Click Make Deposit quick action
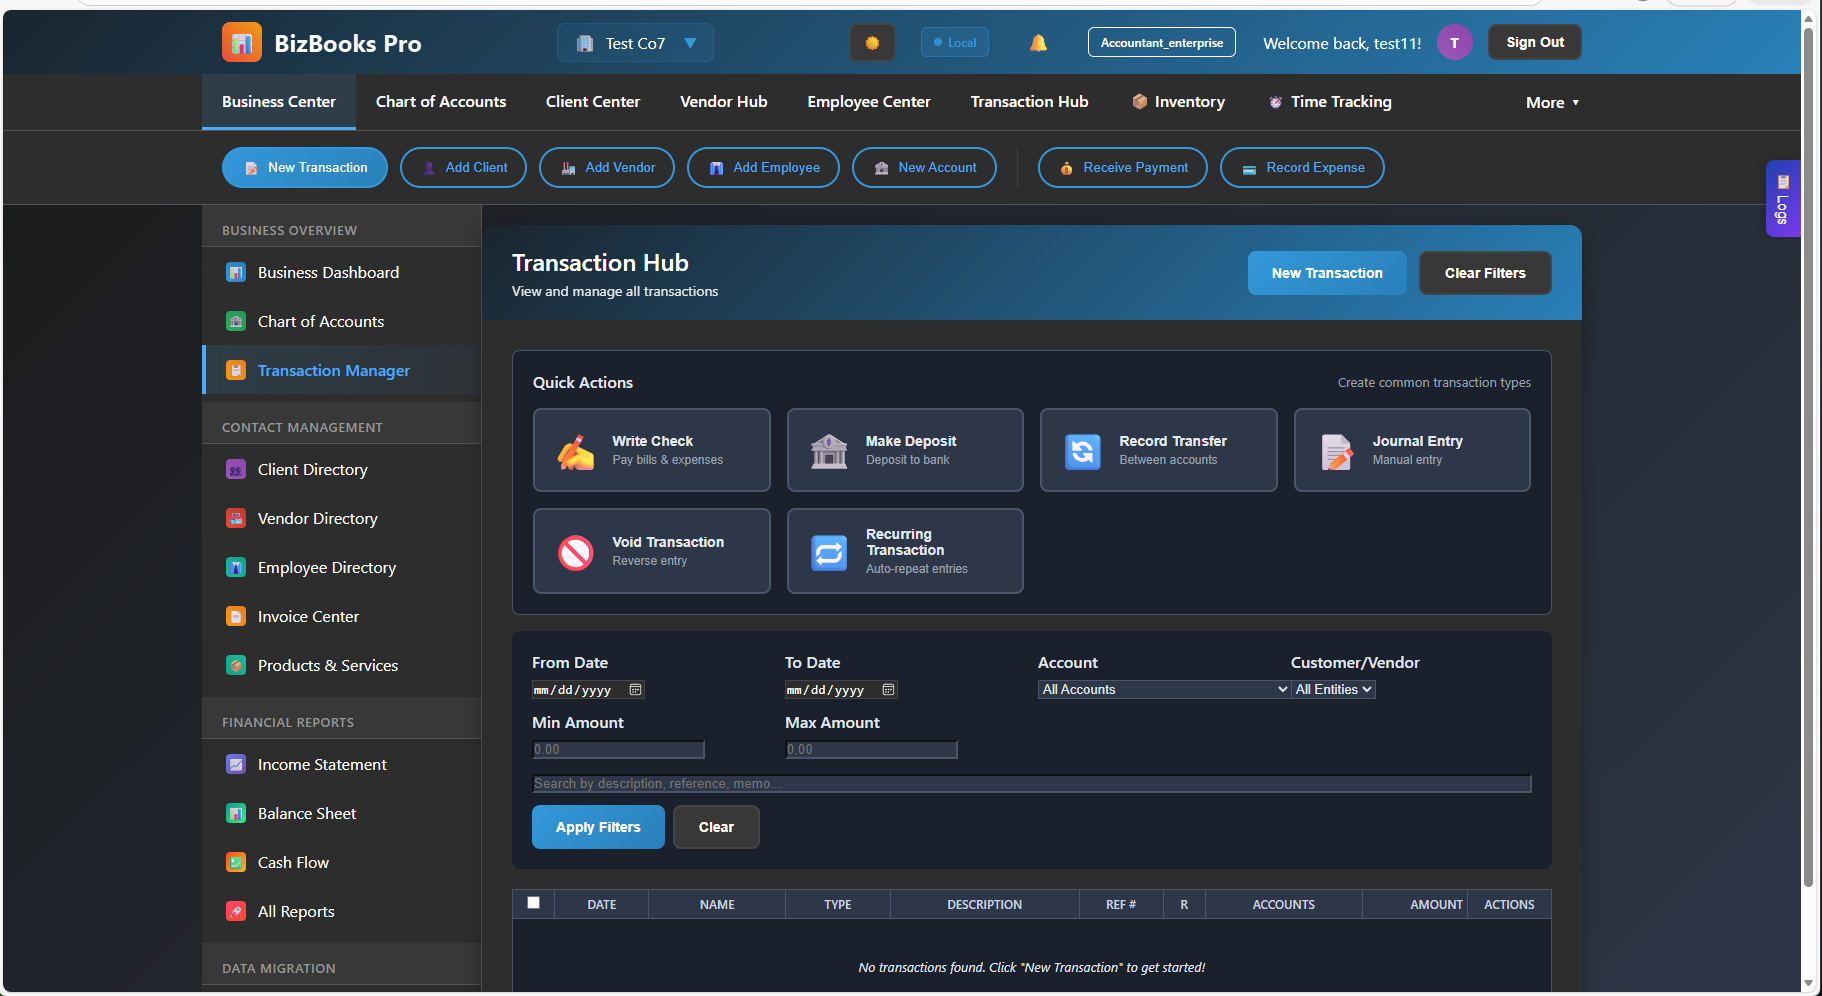 (905, 450)
